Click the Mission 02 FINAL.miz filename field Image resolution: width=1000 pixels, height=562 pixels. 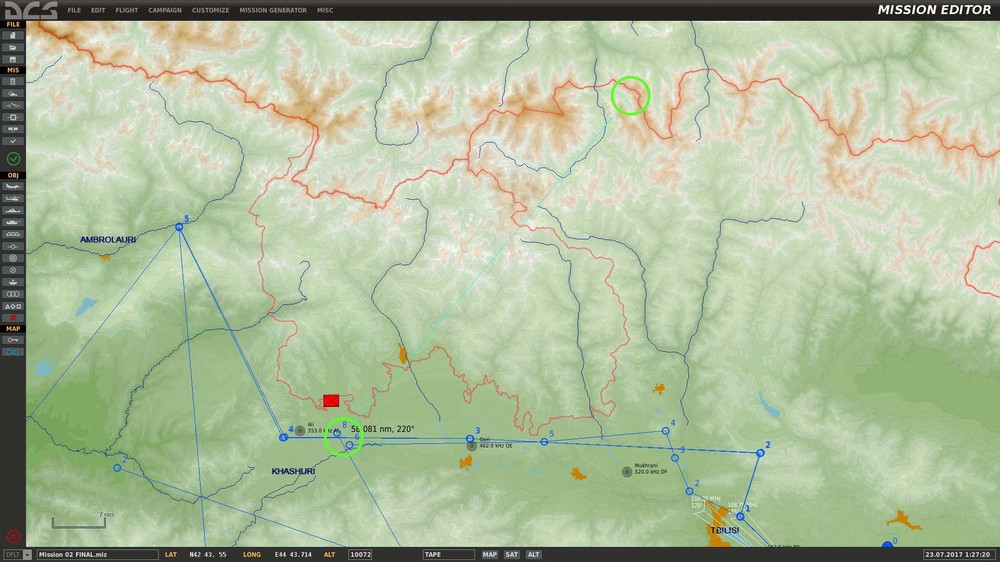98,554
